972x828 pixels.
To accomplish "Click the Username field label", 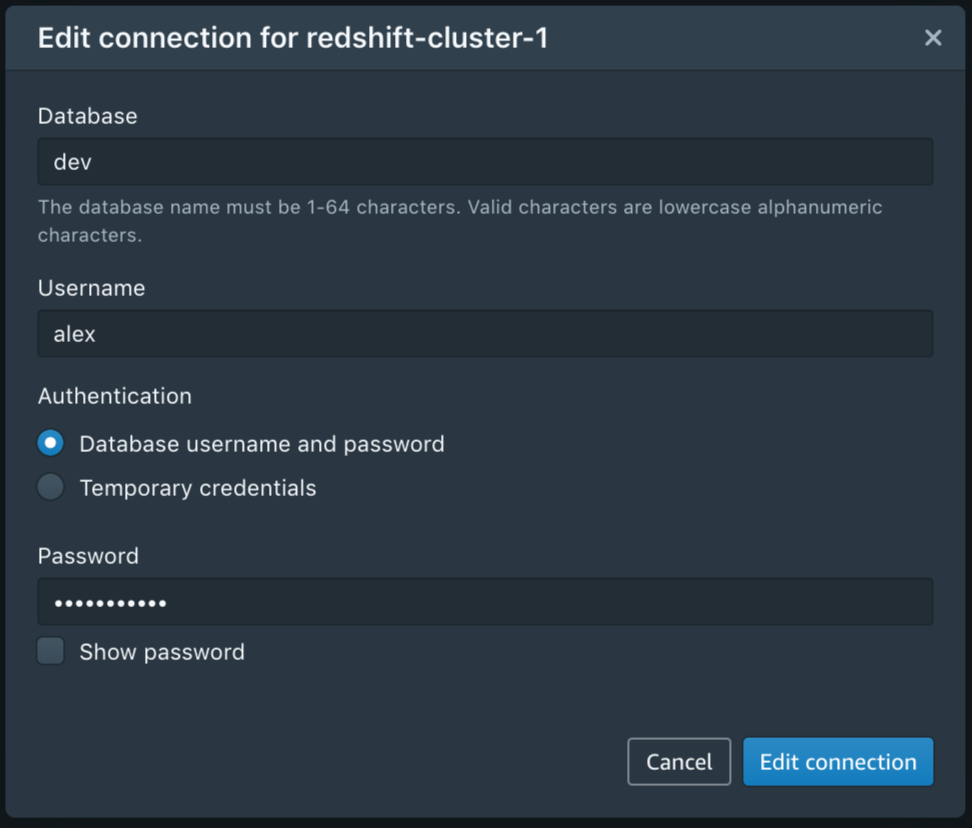I will click(91, 288).
